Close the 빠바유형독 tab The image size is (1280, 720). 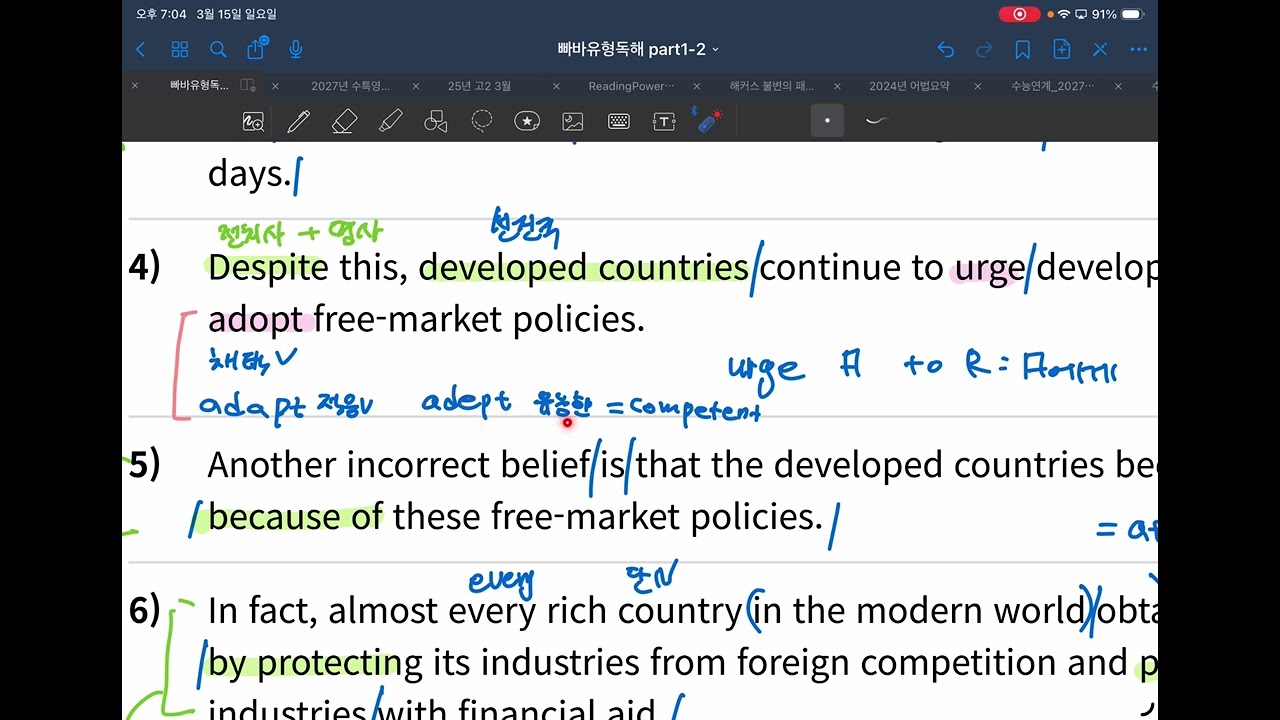[x=135, y=86]
